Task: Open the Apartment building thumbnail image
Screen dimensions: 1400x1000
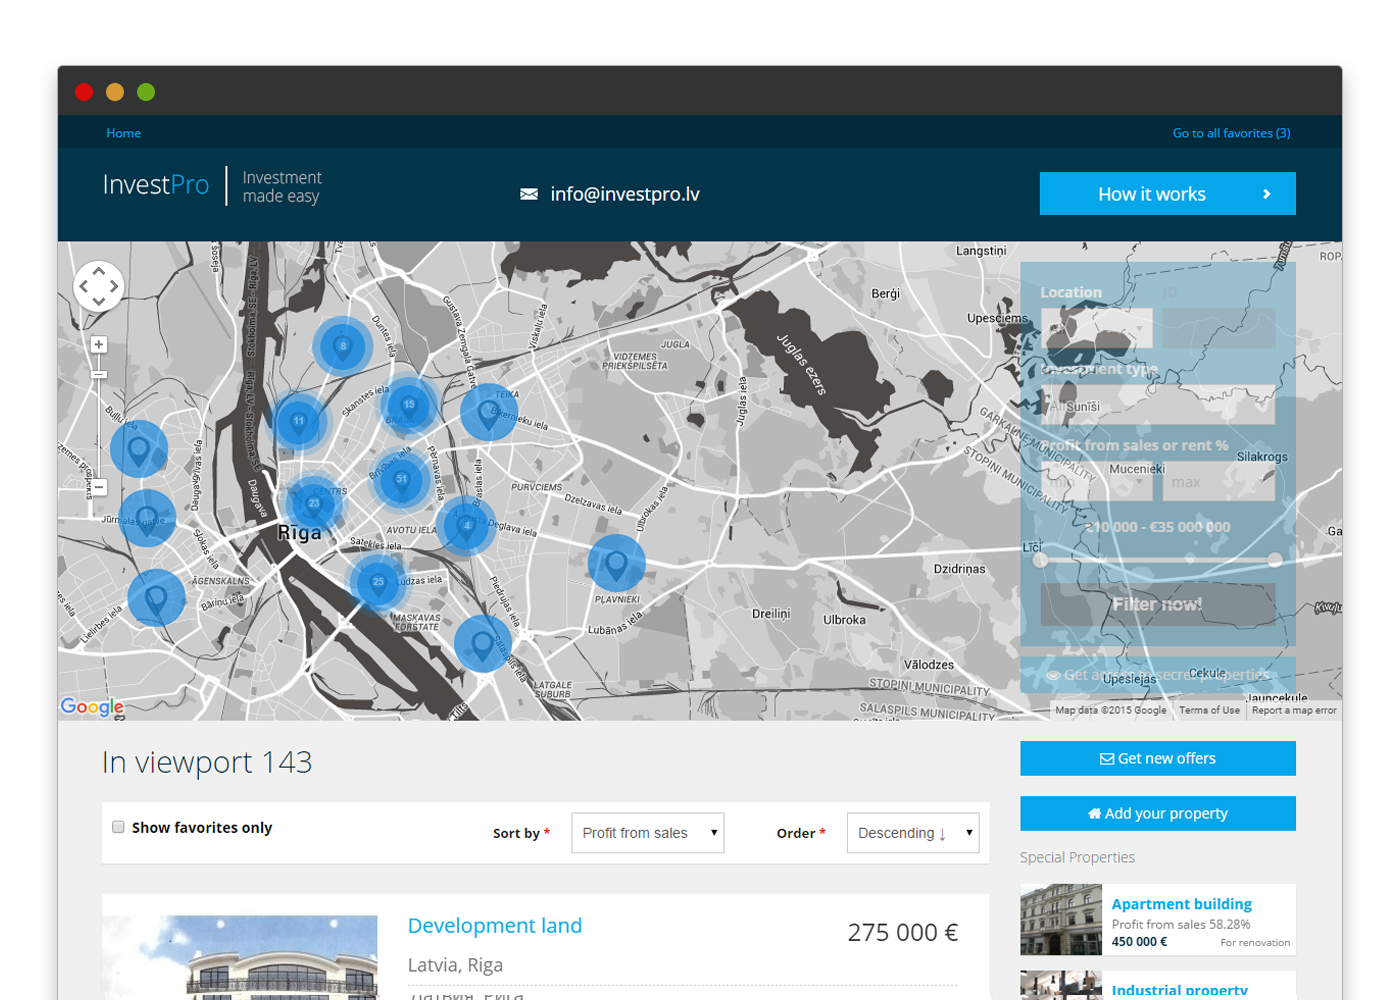Action: coord(1061,919)
